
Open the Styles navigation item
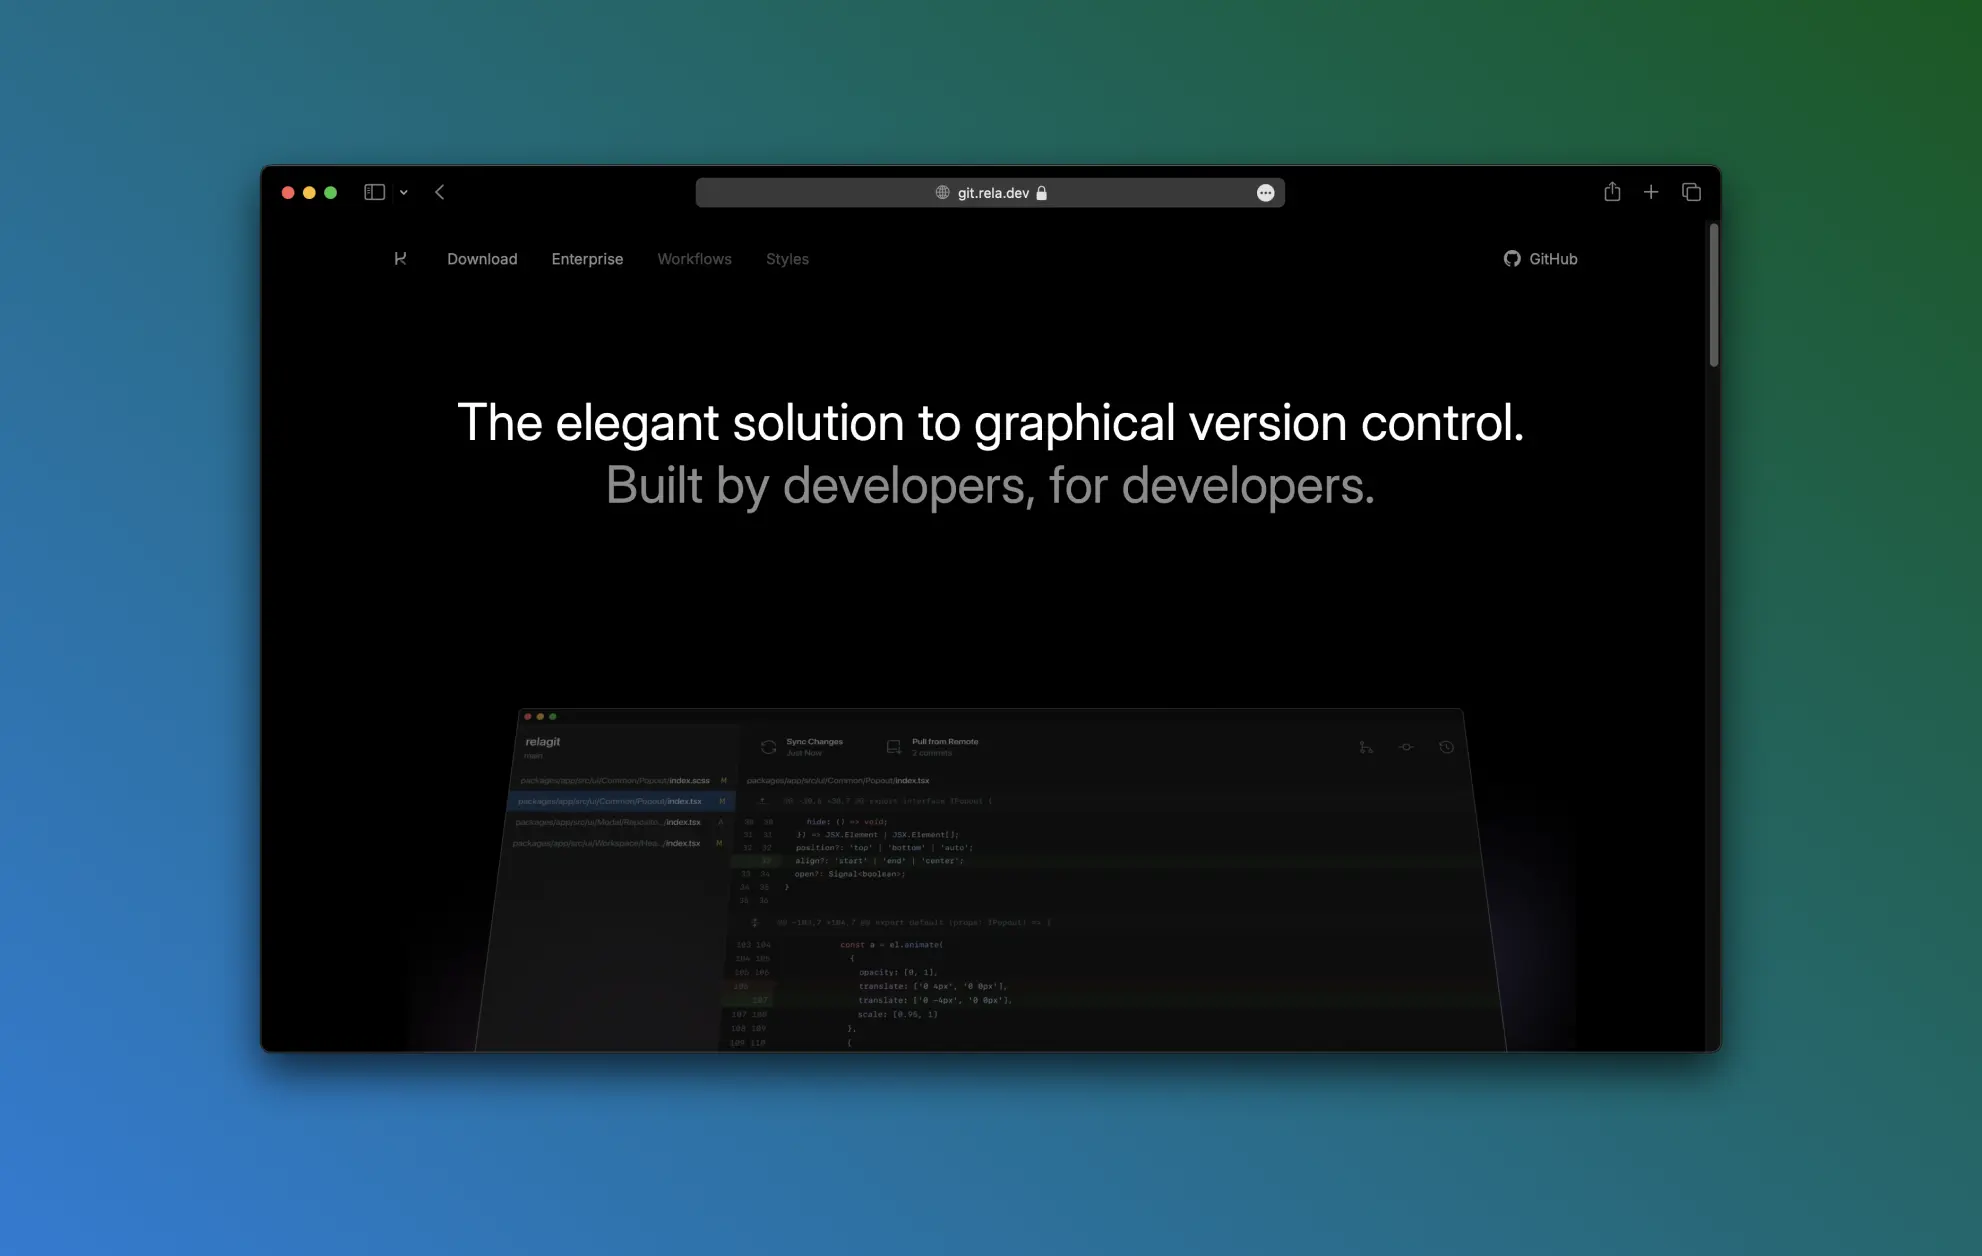click(787, 259)
